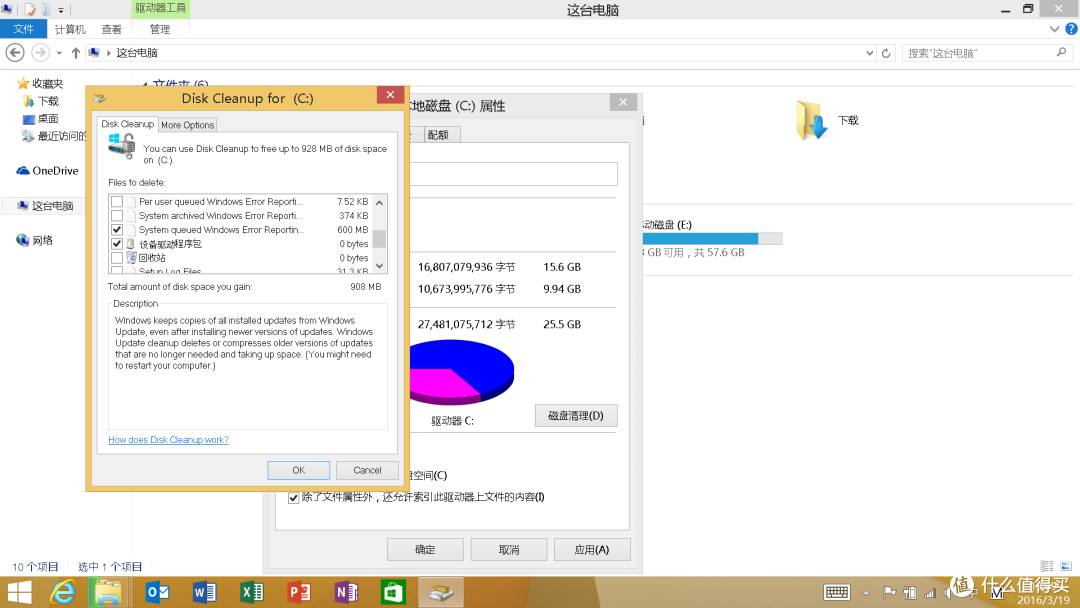Image resolution: width=1080 pixels, height=608 pixels.
Task: Click drive E usage bar
Action: coord(712,238)
